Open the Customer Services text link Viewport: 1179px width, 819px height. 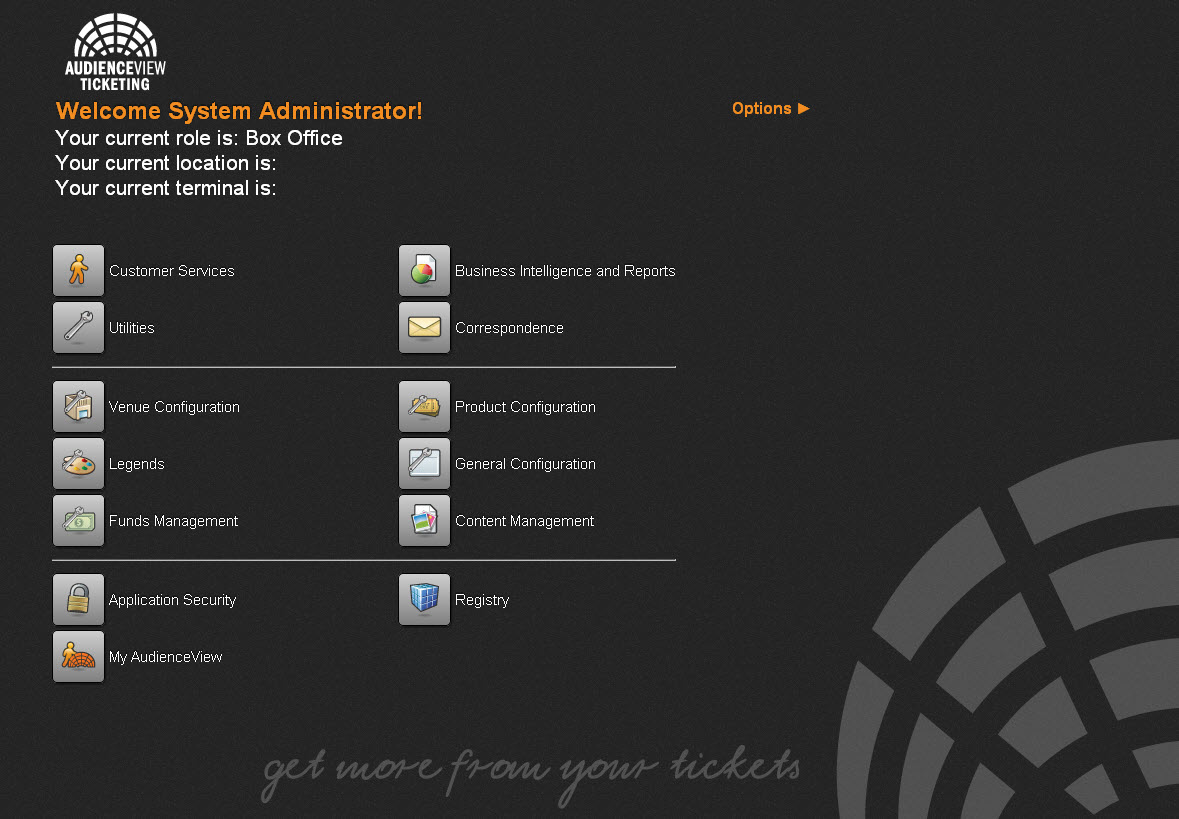pos(171,271)
